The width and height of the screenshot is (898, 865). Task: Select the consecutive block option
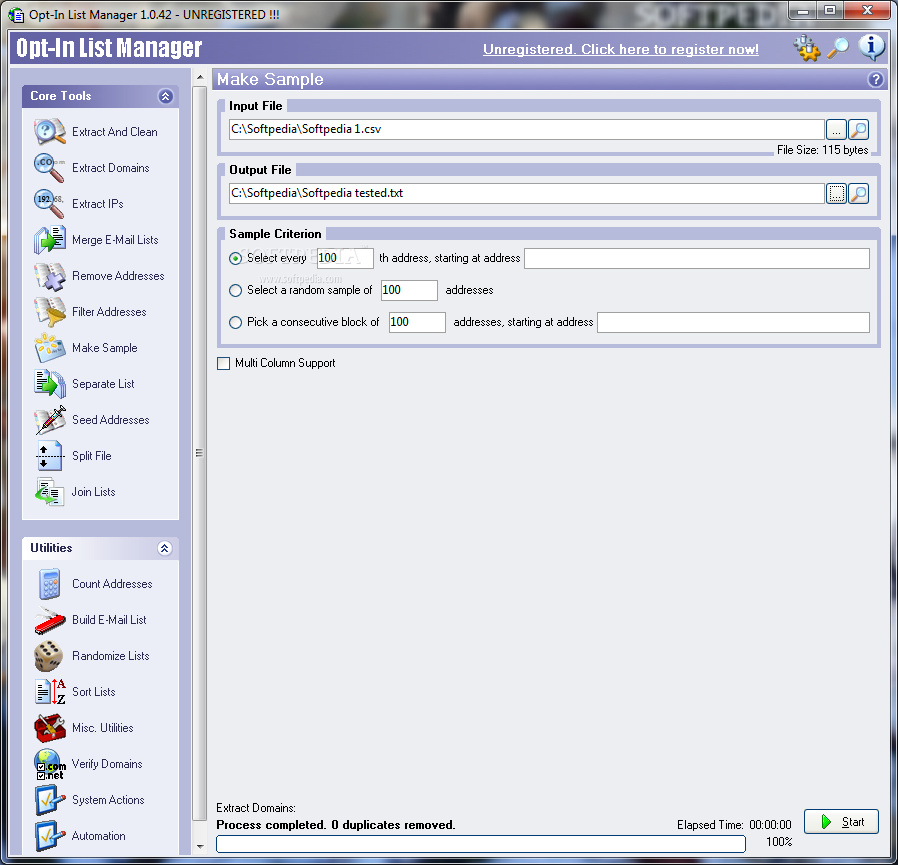(235, 323)
